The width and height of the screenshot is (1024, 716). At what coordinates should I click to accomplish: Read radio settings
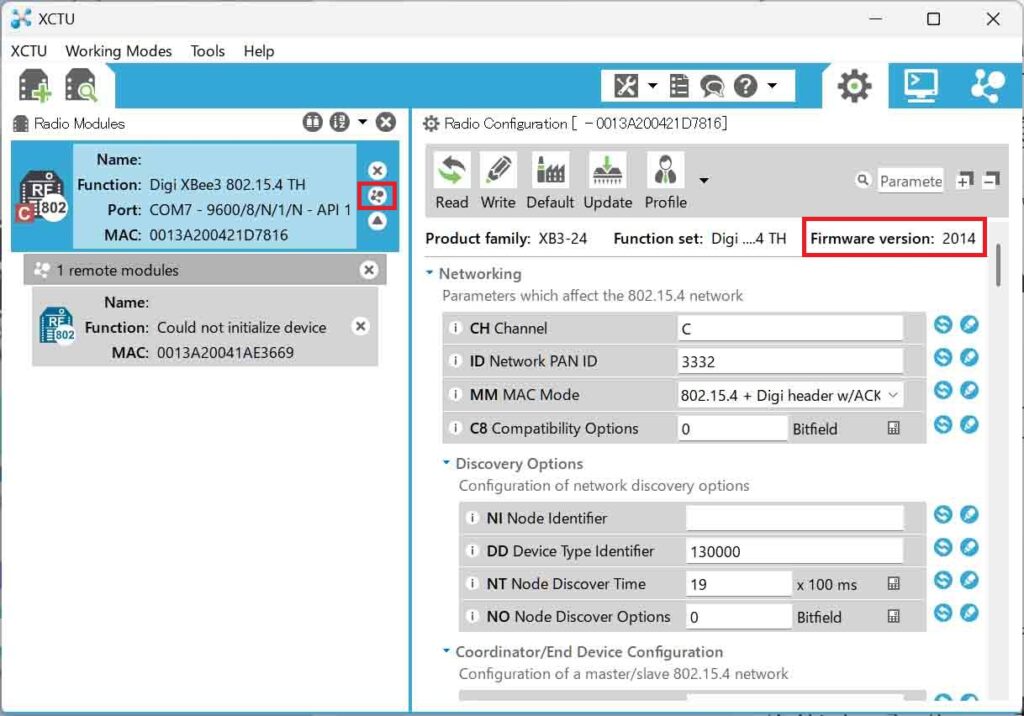452,182
